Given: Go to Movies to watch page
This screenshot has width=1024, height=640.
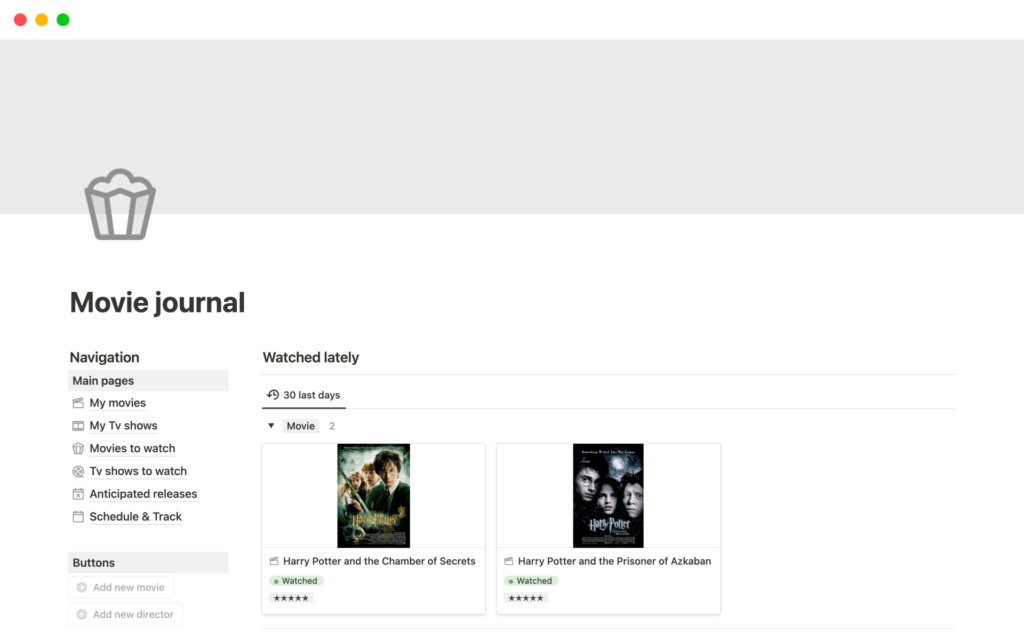Looking at the screenshot, I should point(133,449).
